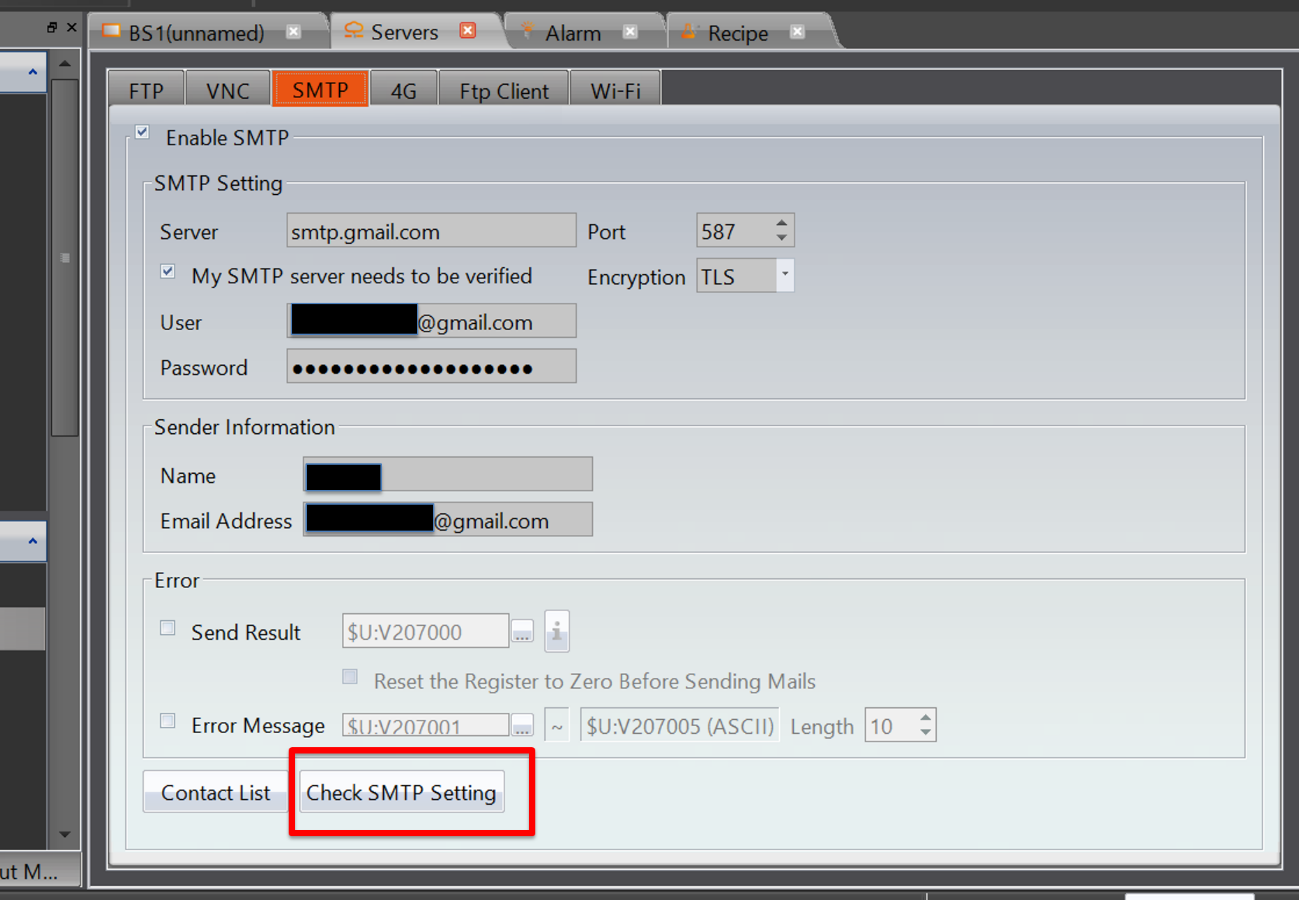Click the Recipe tab icon

tap(689, 32)
